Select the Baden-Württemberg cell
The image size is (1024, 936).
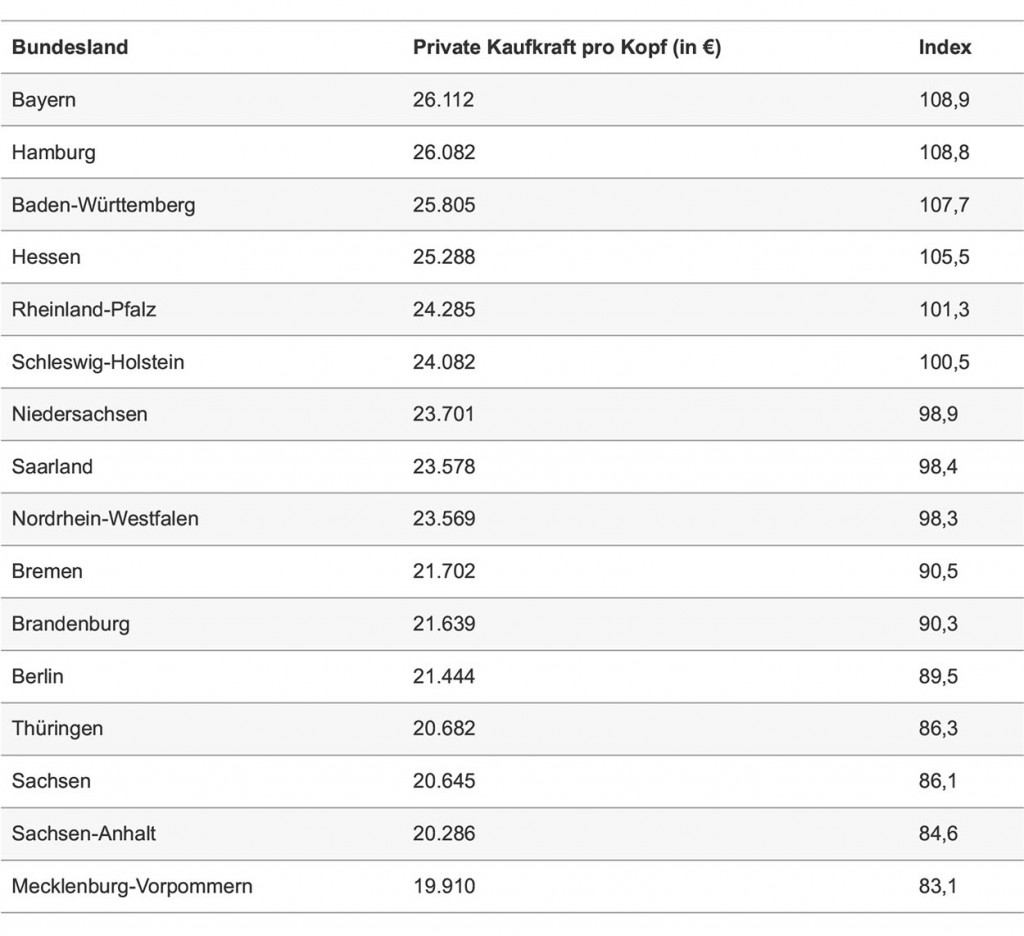click(104, 205)
